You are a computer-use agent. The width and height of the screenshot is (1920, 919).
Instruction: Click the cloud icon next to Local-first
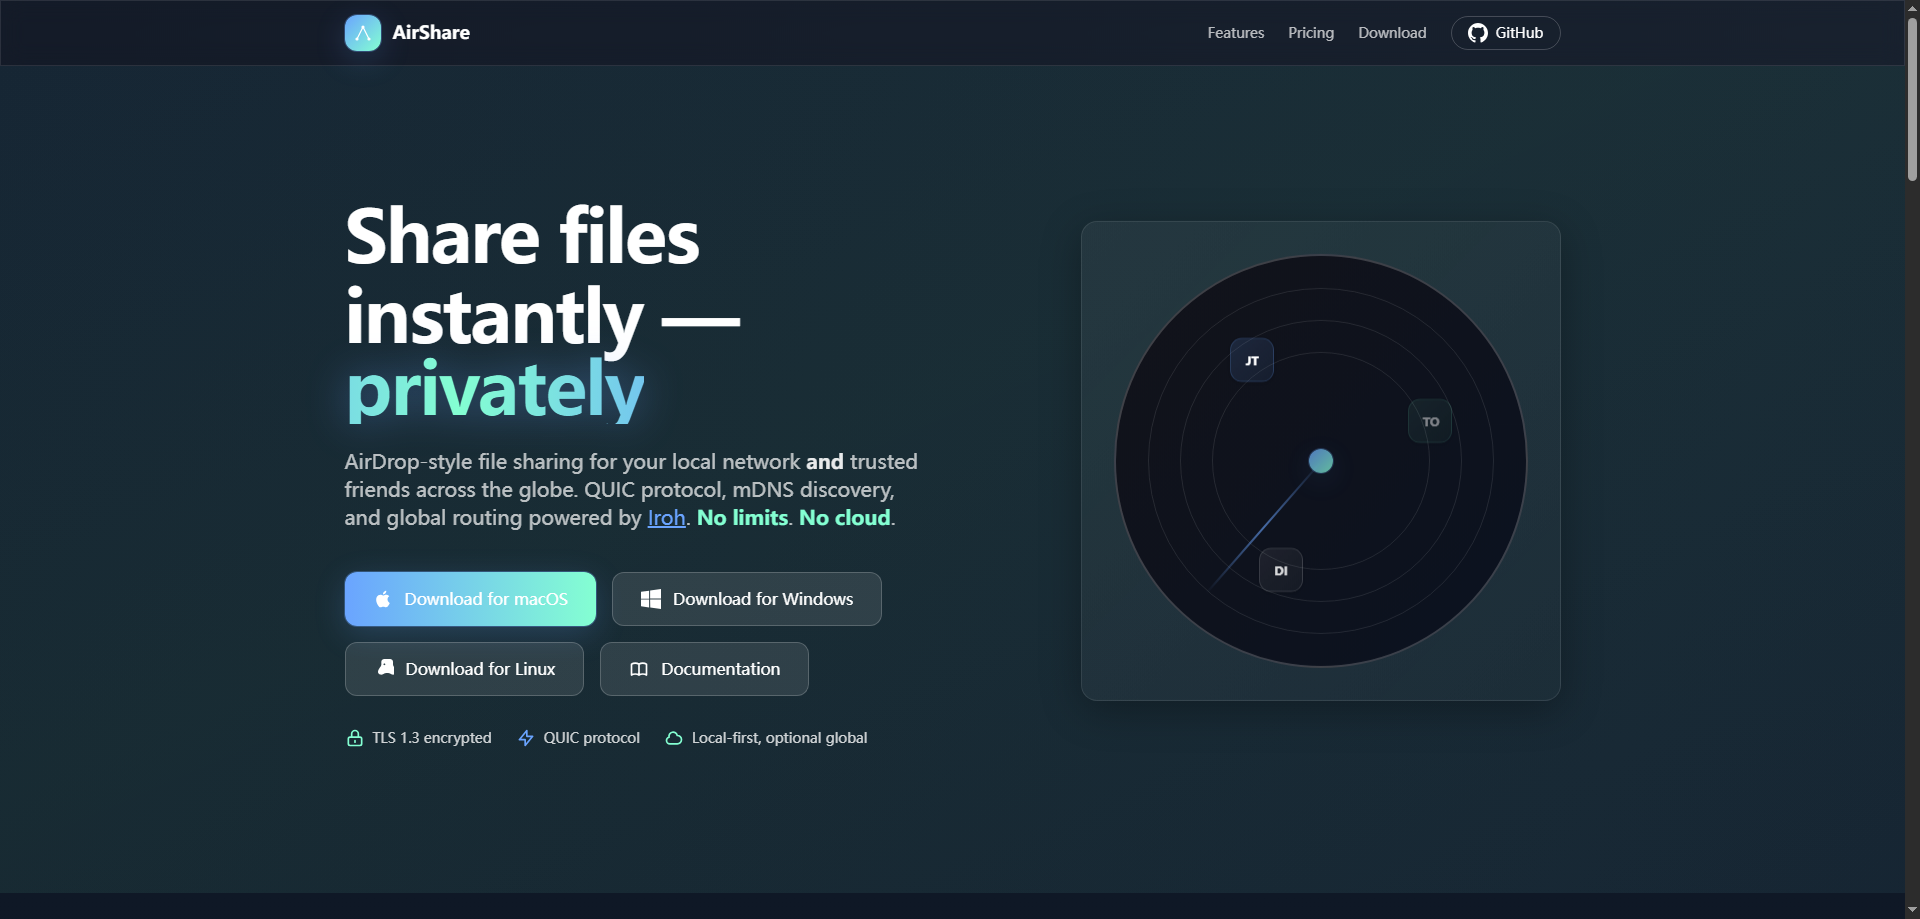(675, 737)
